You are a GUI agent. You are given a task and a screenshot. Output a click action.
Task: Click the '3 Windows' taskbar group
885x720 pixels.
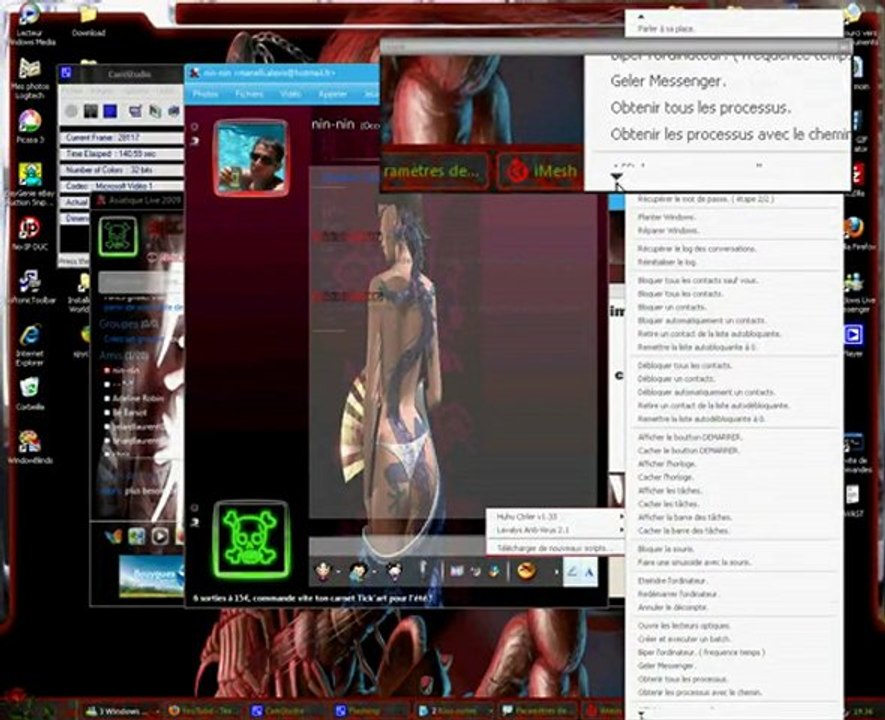pyautogui.click(x=119, y=711)
